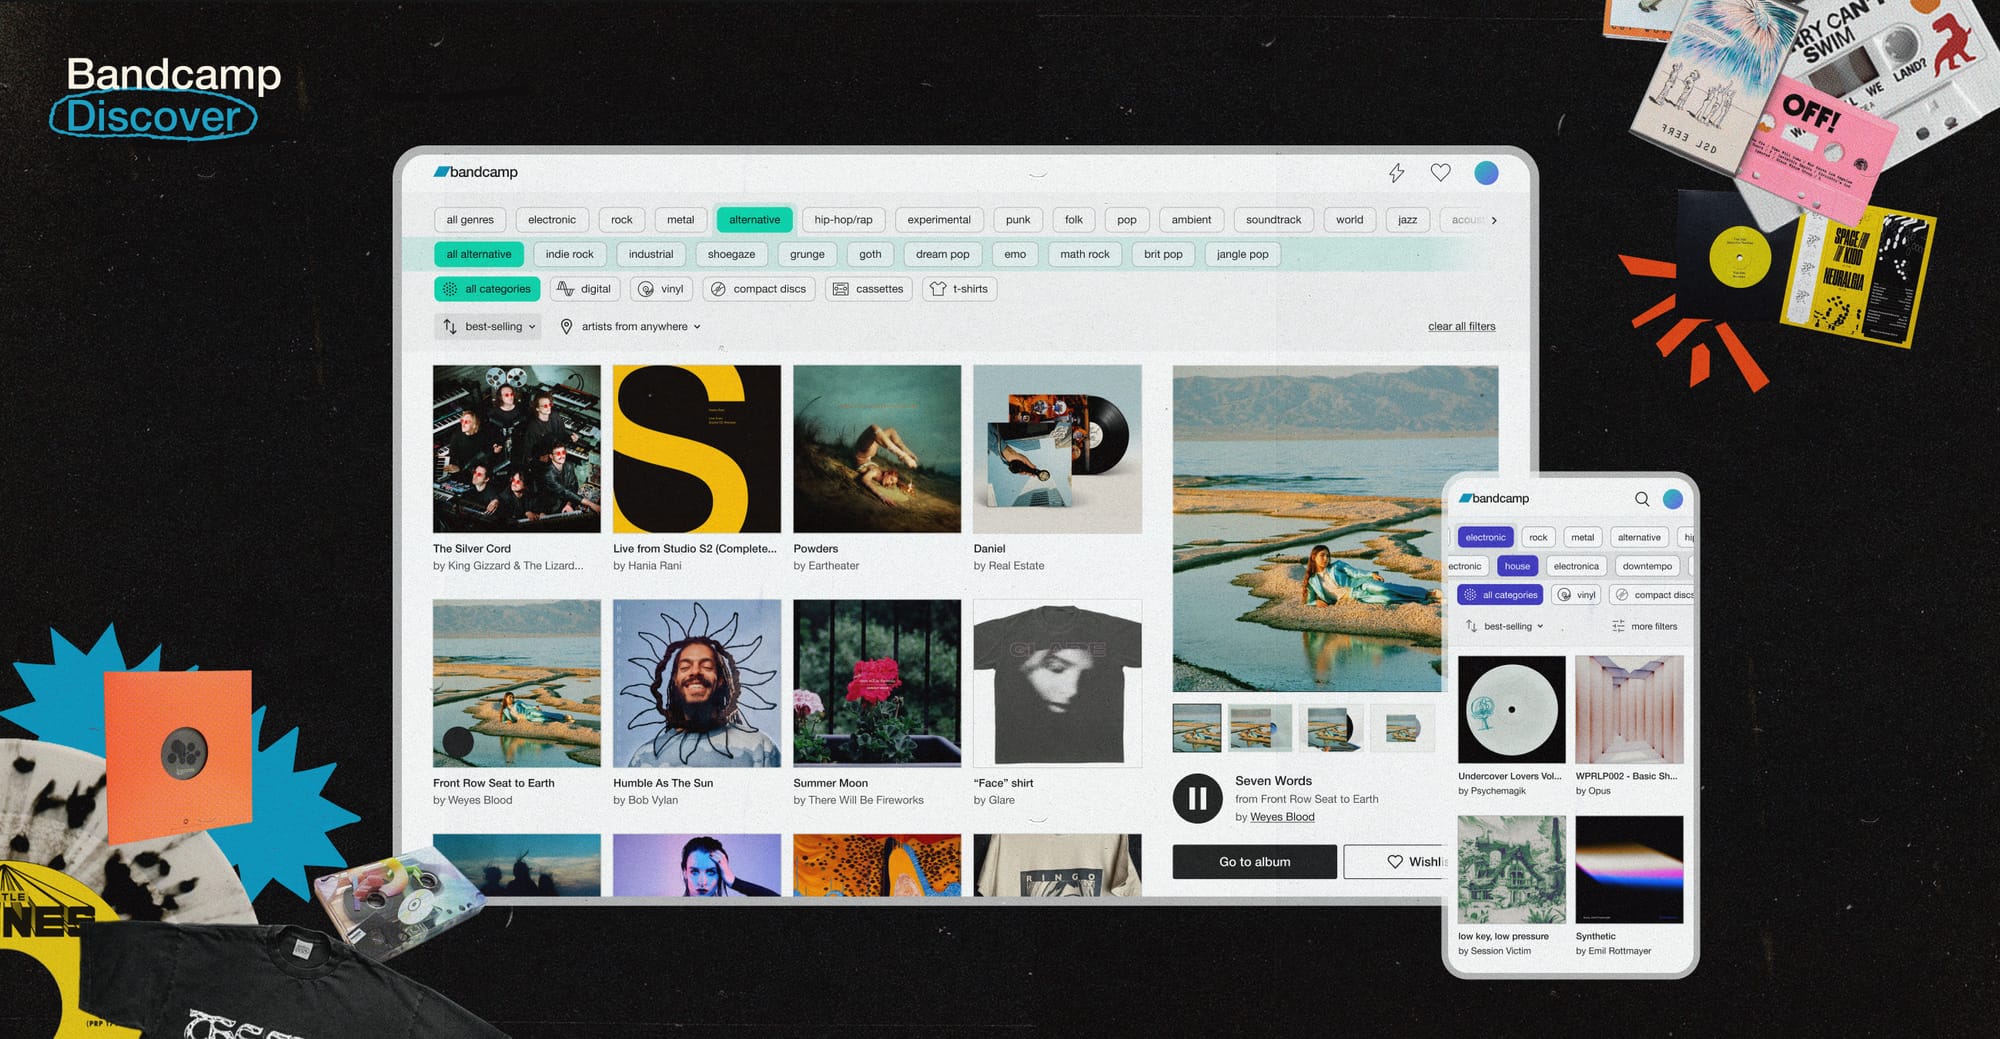The width and height of the screenshot is (2000, 1039).
Task: Click the lightning bolt feed icon
Action: [x=1396, y=173]
